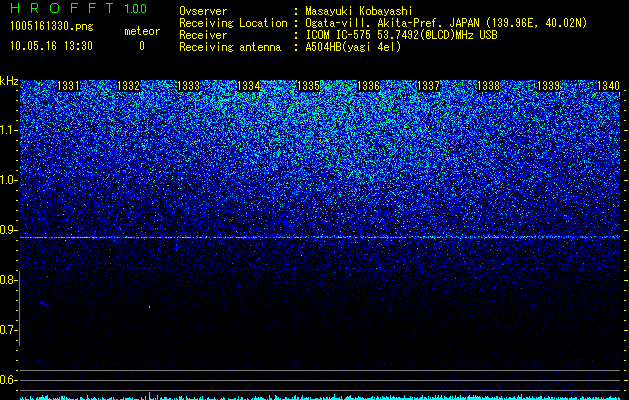This screenshot has height=400, width=629.
Task: Click the 1340 time marker
Action: [x=609, y=86]
